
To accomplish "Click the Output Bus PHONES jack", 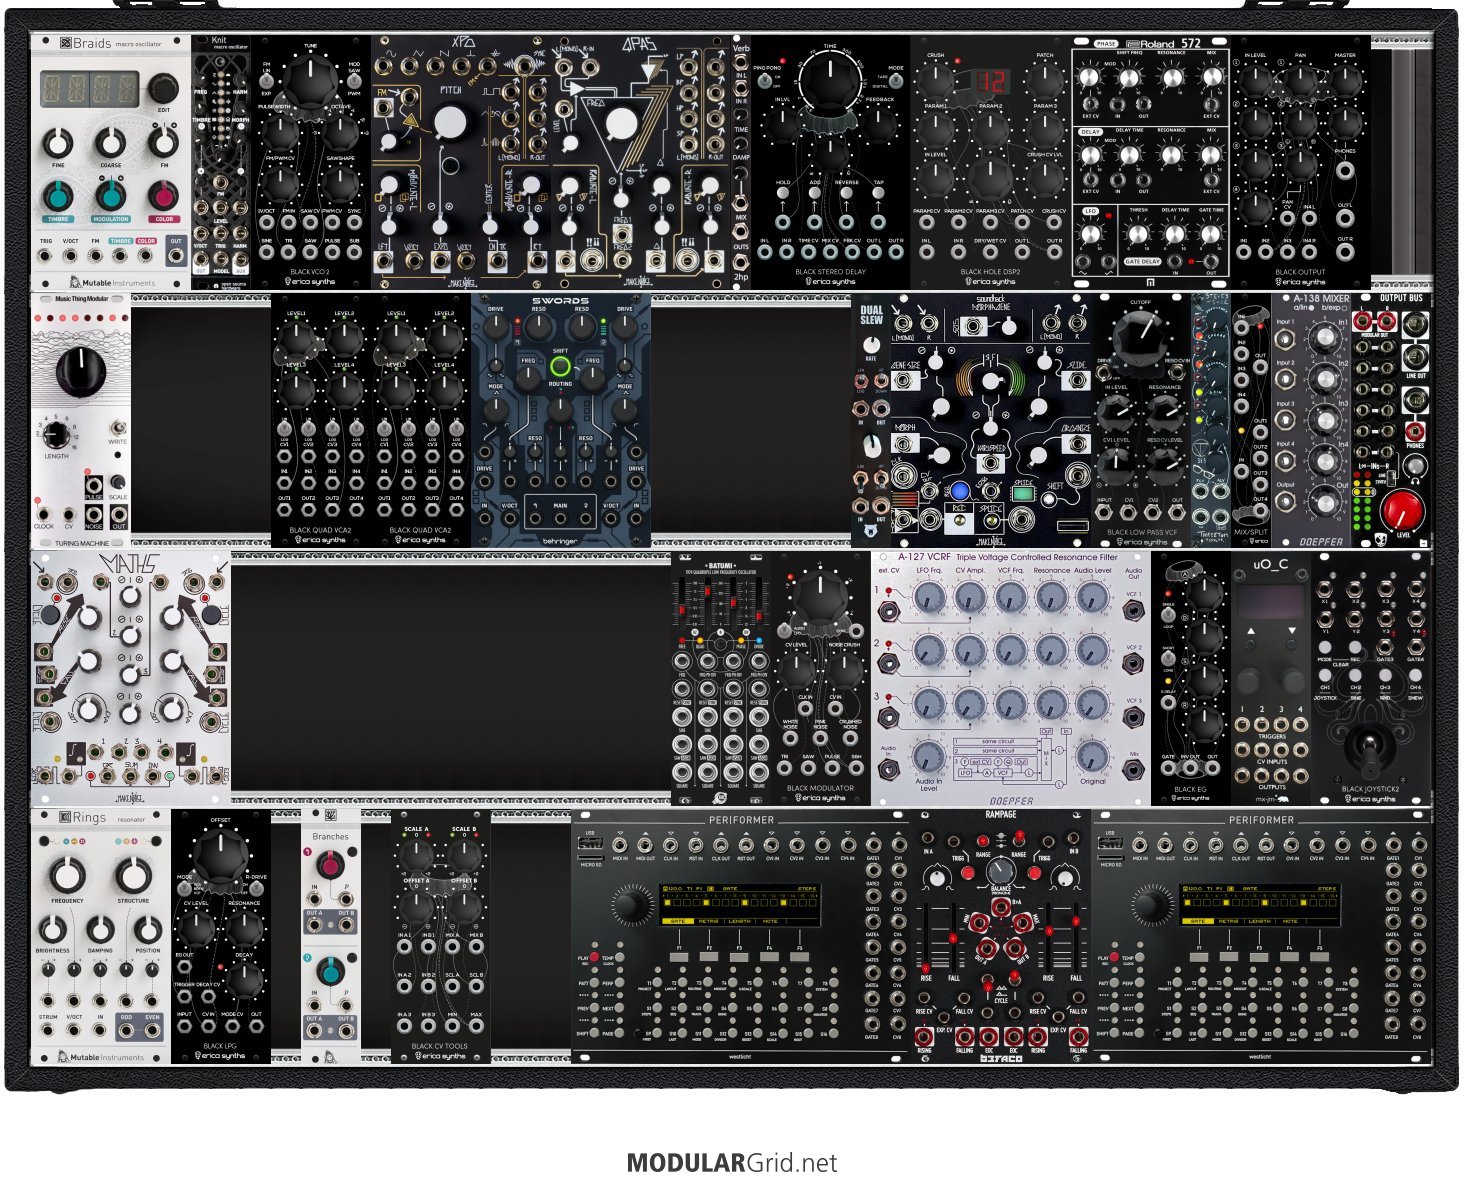I will pyautogui.click(x=1415, y=432).
